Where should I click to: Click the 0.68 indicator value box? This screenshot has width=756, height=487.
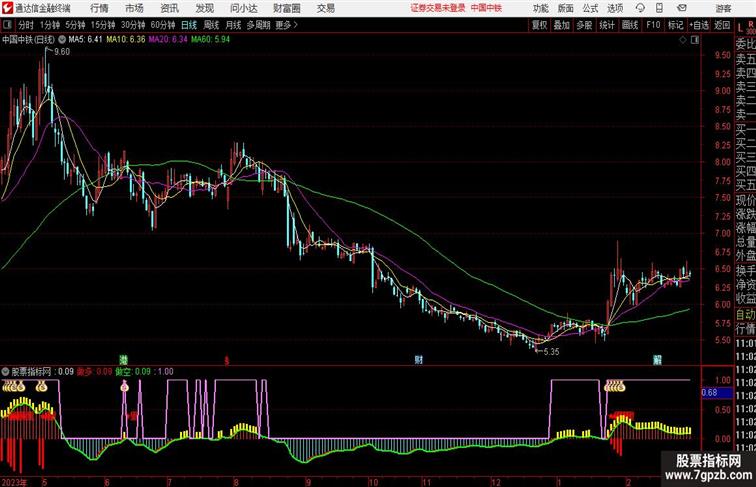coord(716,392)
